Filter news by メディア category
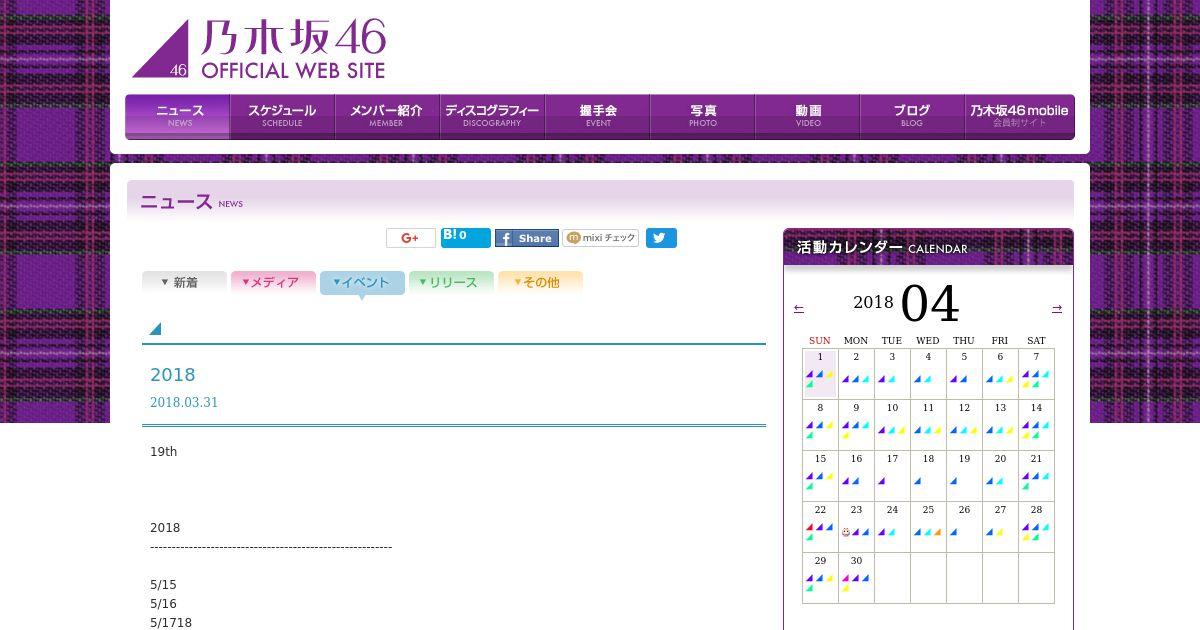1200x630 pixels. (273, 283)
